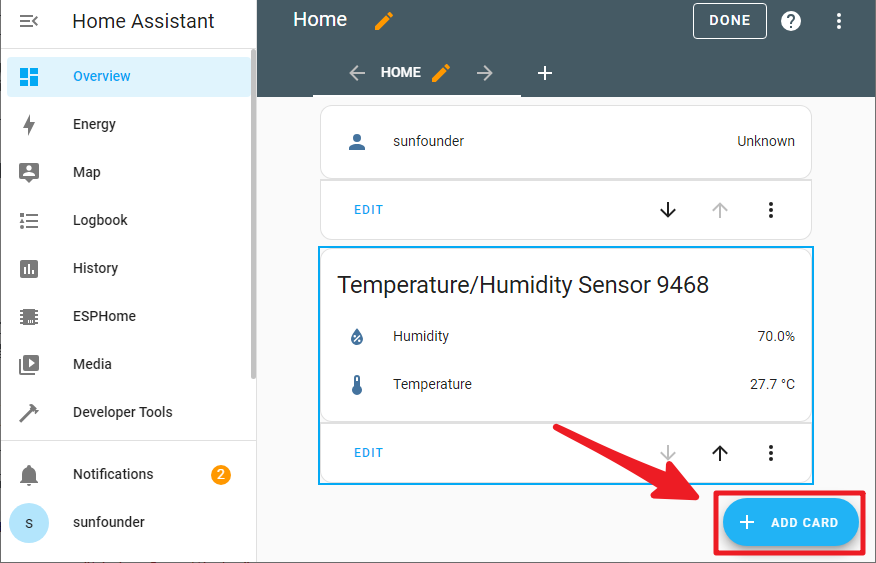Click the sunfounder avatar circle
The image size is (876, 563).
point(28,523)
